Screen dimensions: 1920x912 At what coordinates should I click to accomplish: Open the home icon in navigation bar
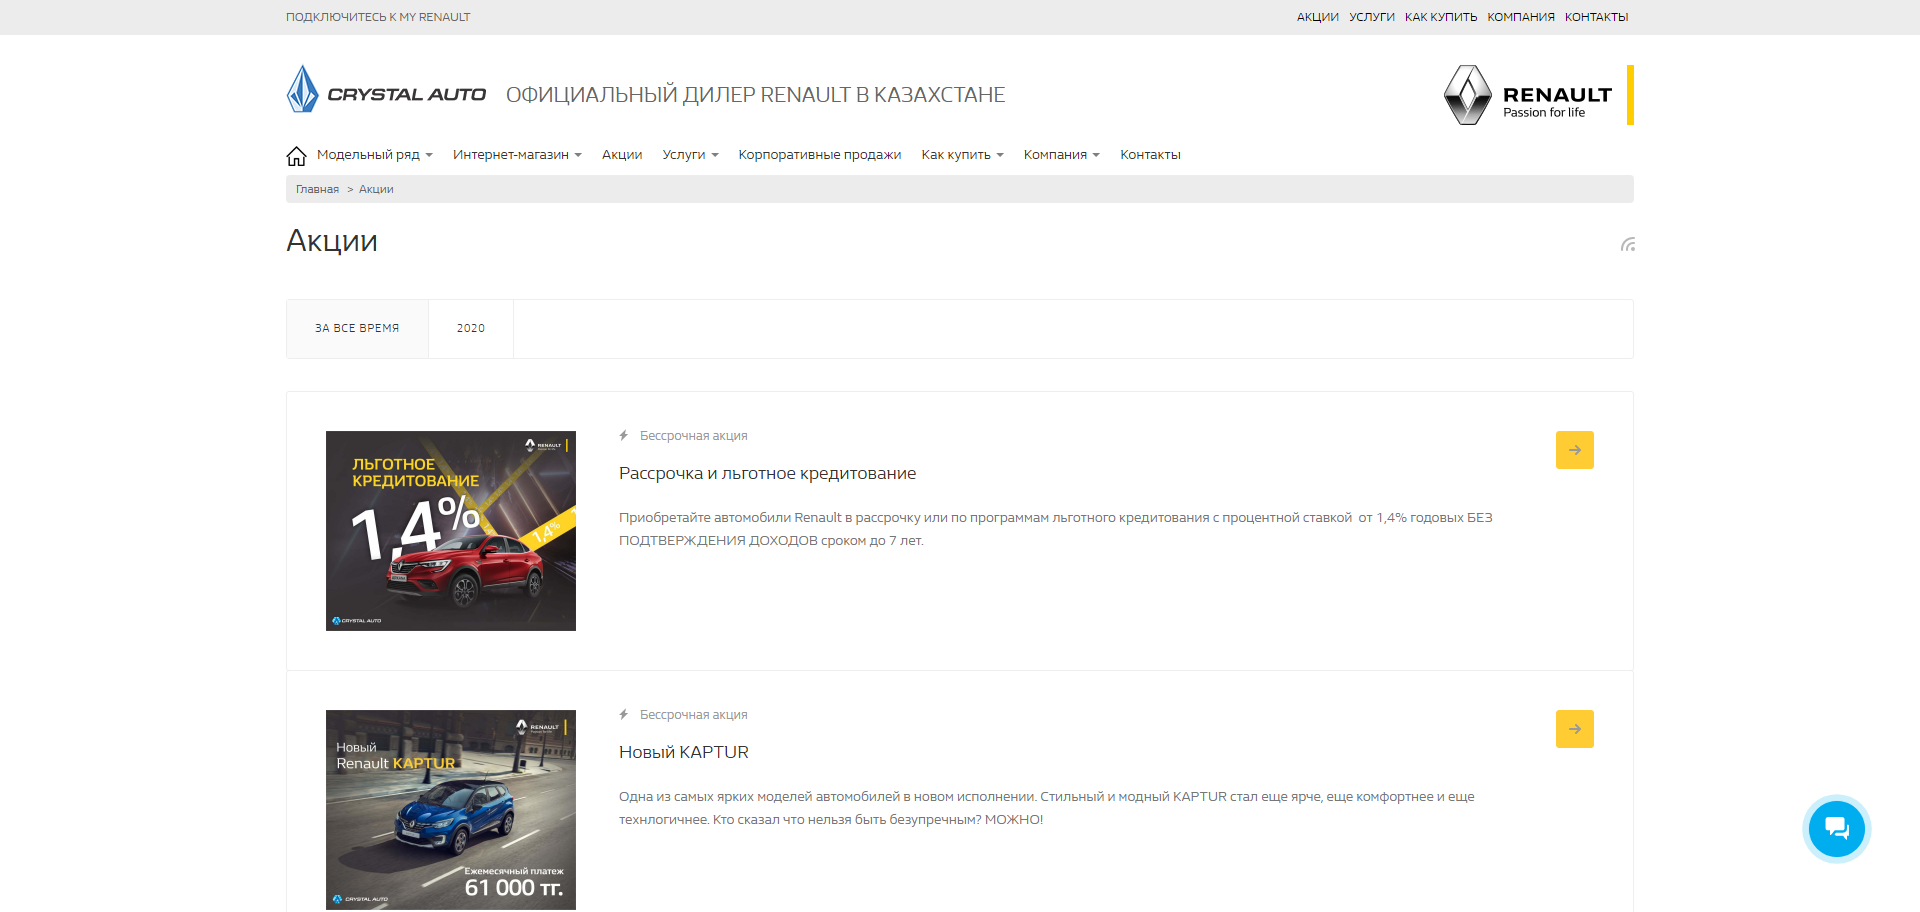(296, 155)
